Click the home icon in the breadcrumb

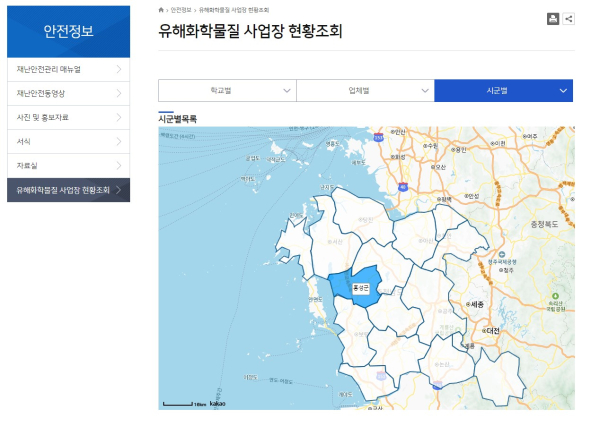point(161,9)
